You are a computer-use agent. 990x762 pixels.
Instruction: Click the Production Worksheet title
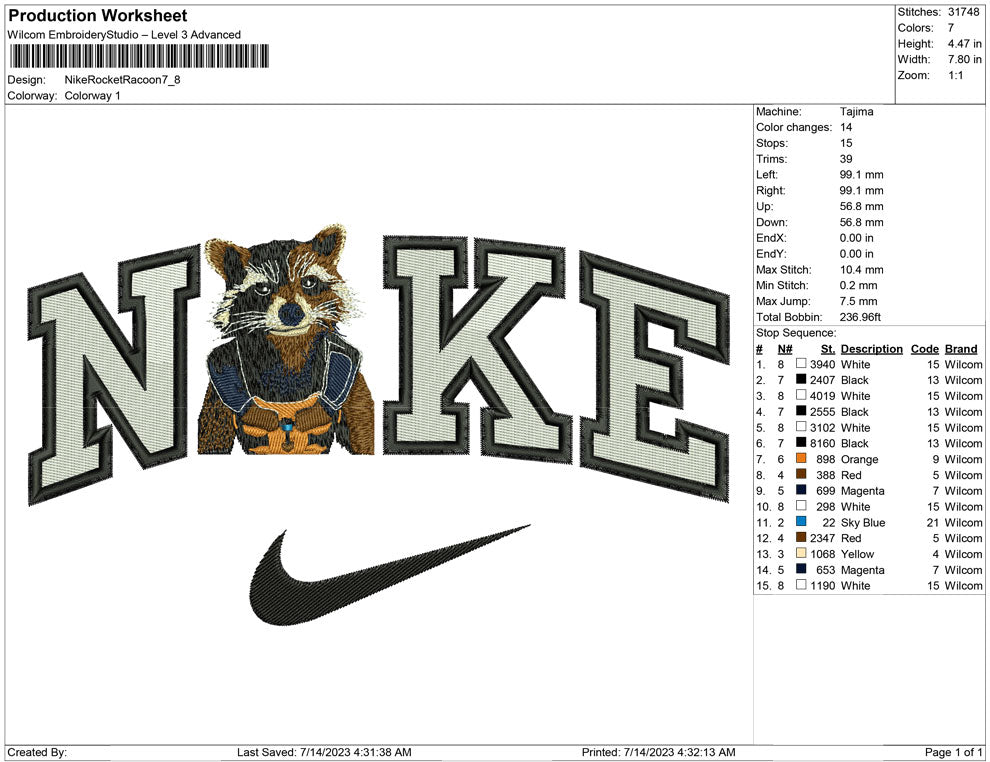pos(98,16)
